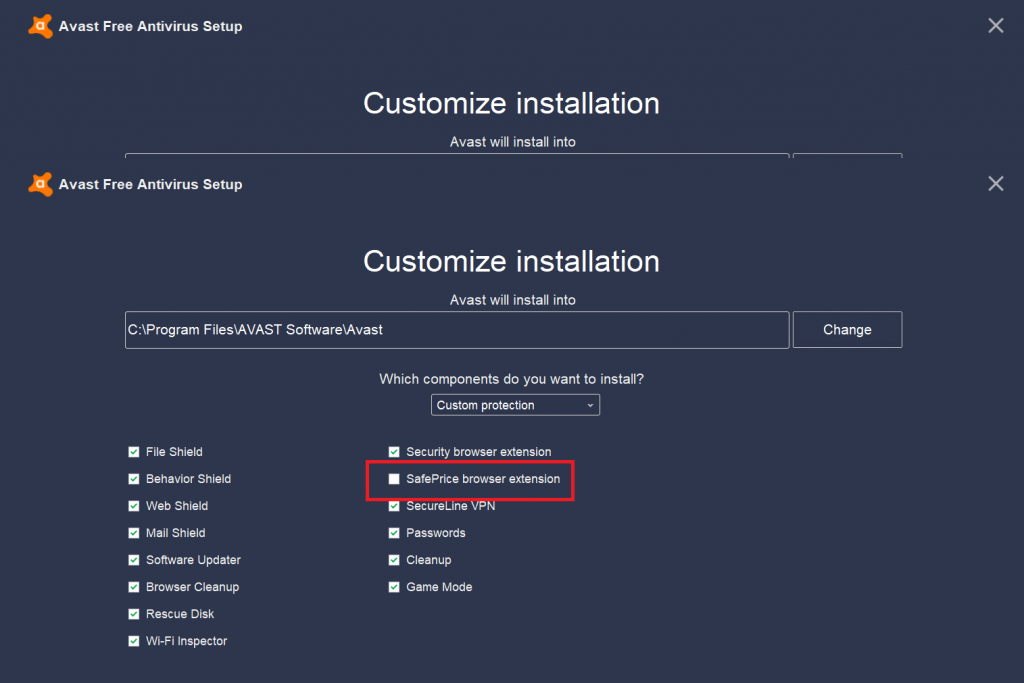Viewport: 1024px width, 683px height.
Task: Uncheck the Game Mode option
Action: (x=394, y=587)
